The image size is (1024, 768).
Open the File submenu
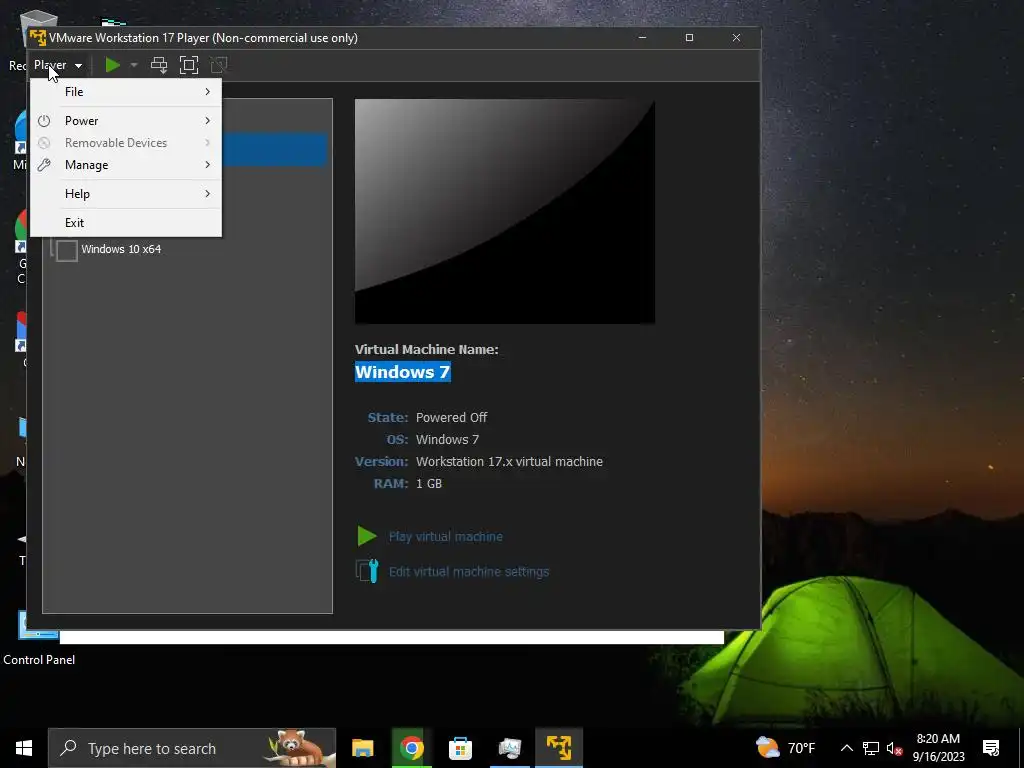tap(126, 92)
